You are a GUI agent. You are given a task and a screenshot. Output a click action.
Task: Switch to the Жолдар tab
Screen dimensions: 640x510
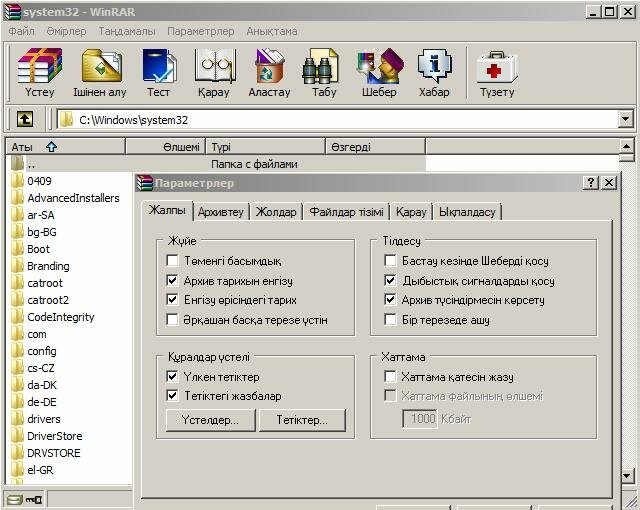click(x=276, y=212)
